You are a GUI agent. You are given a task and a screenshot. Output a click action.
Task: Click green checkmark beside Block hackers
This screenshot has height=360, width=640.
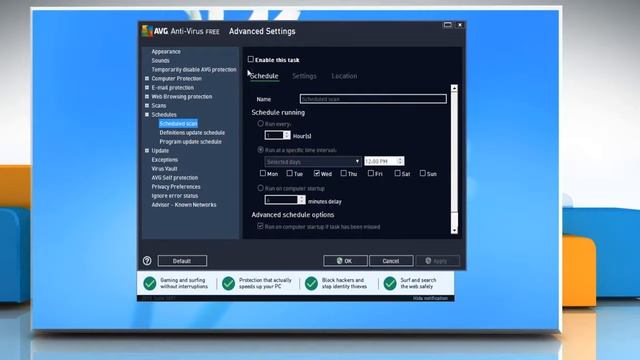(311, 283)
